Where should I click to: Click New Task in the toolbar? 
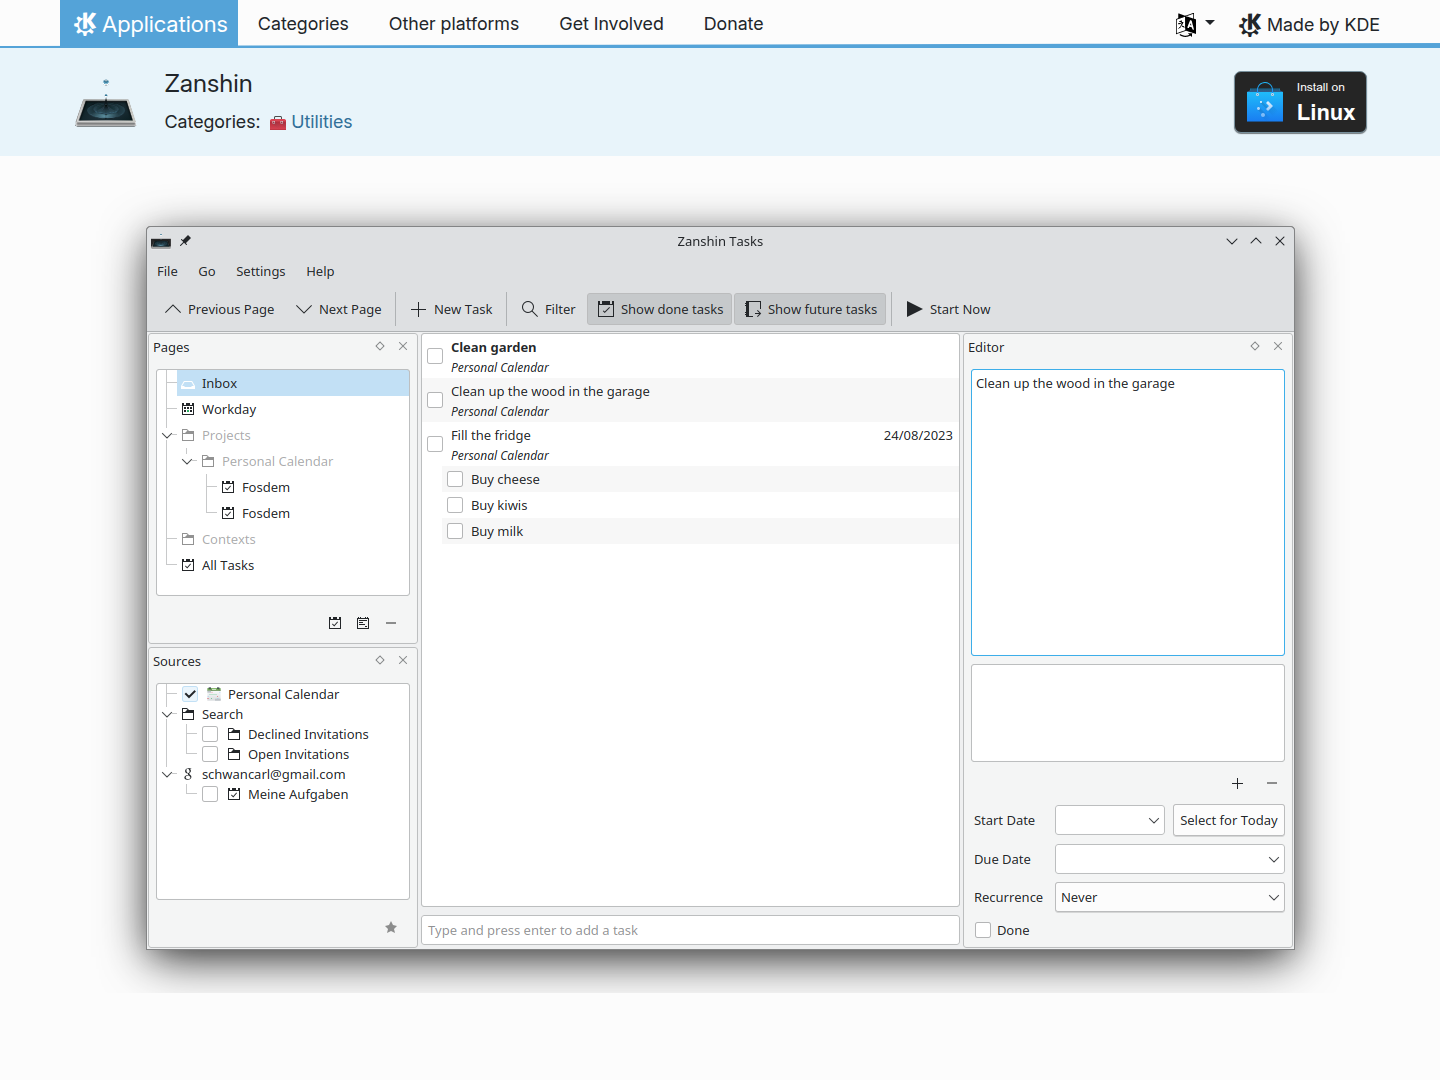pyautogui.click(x=451, y=309)
